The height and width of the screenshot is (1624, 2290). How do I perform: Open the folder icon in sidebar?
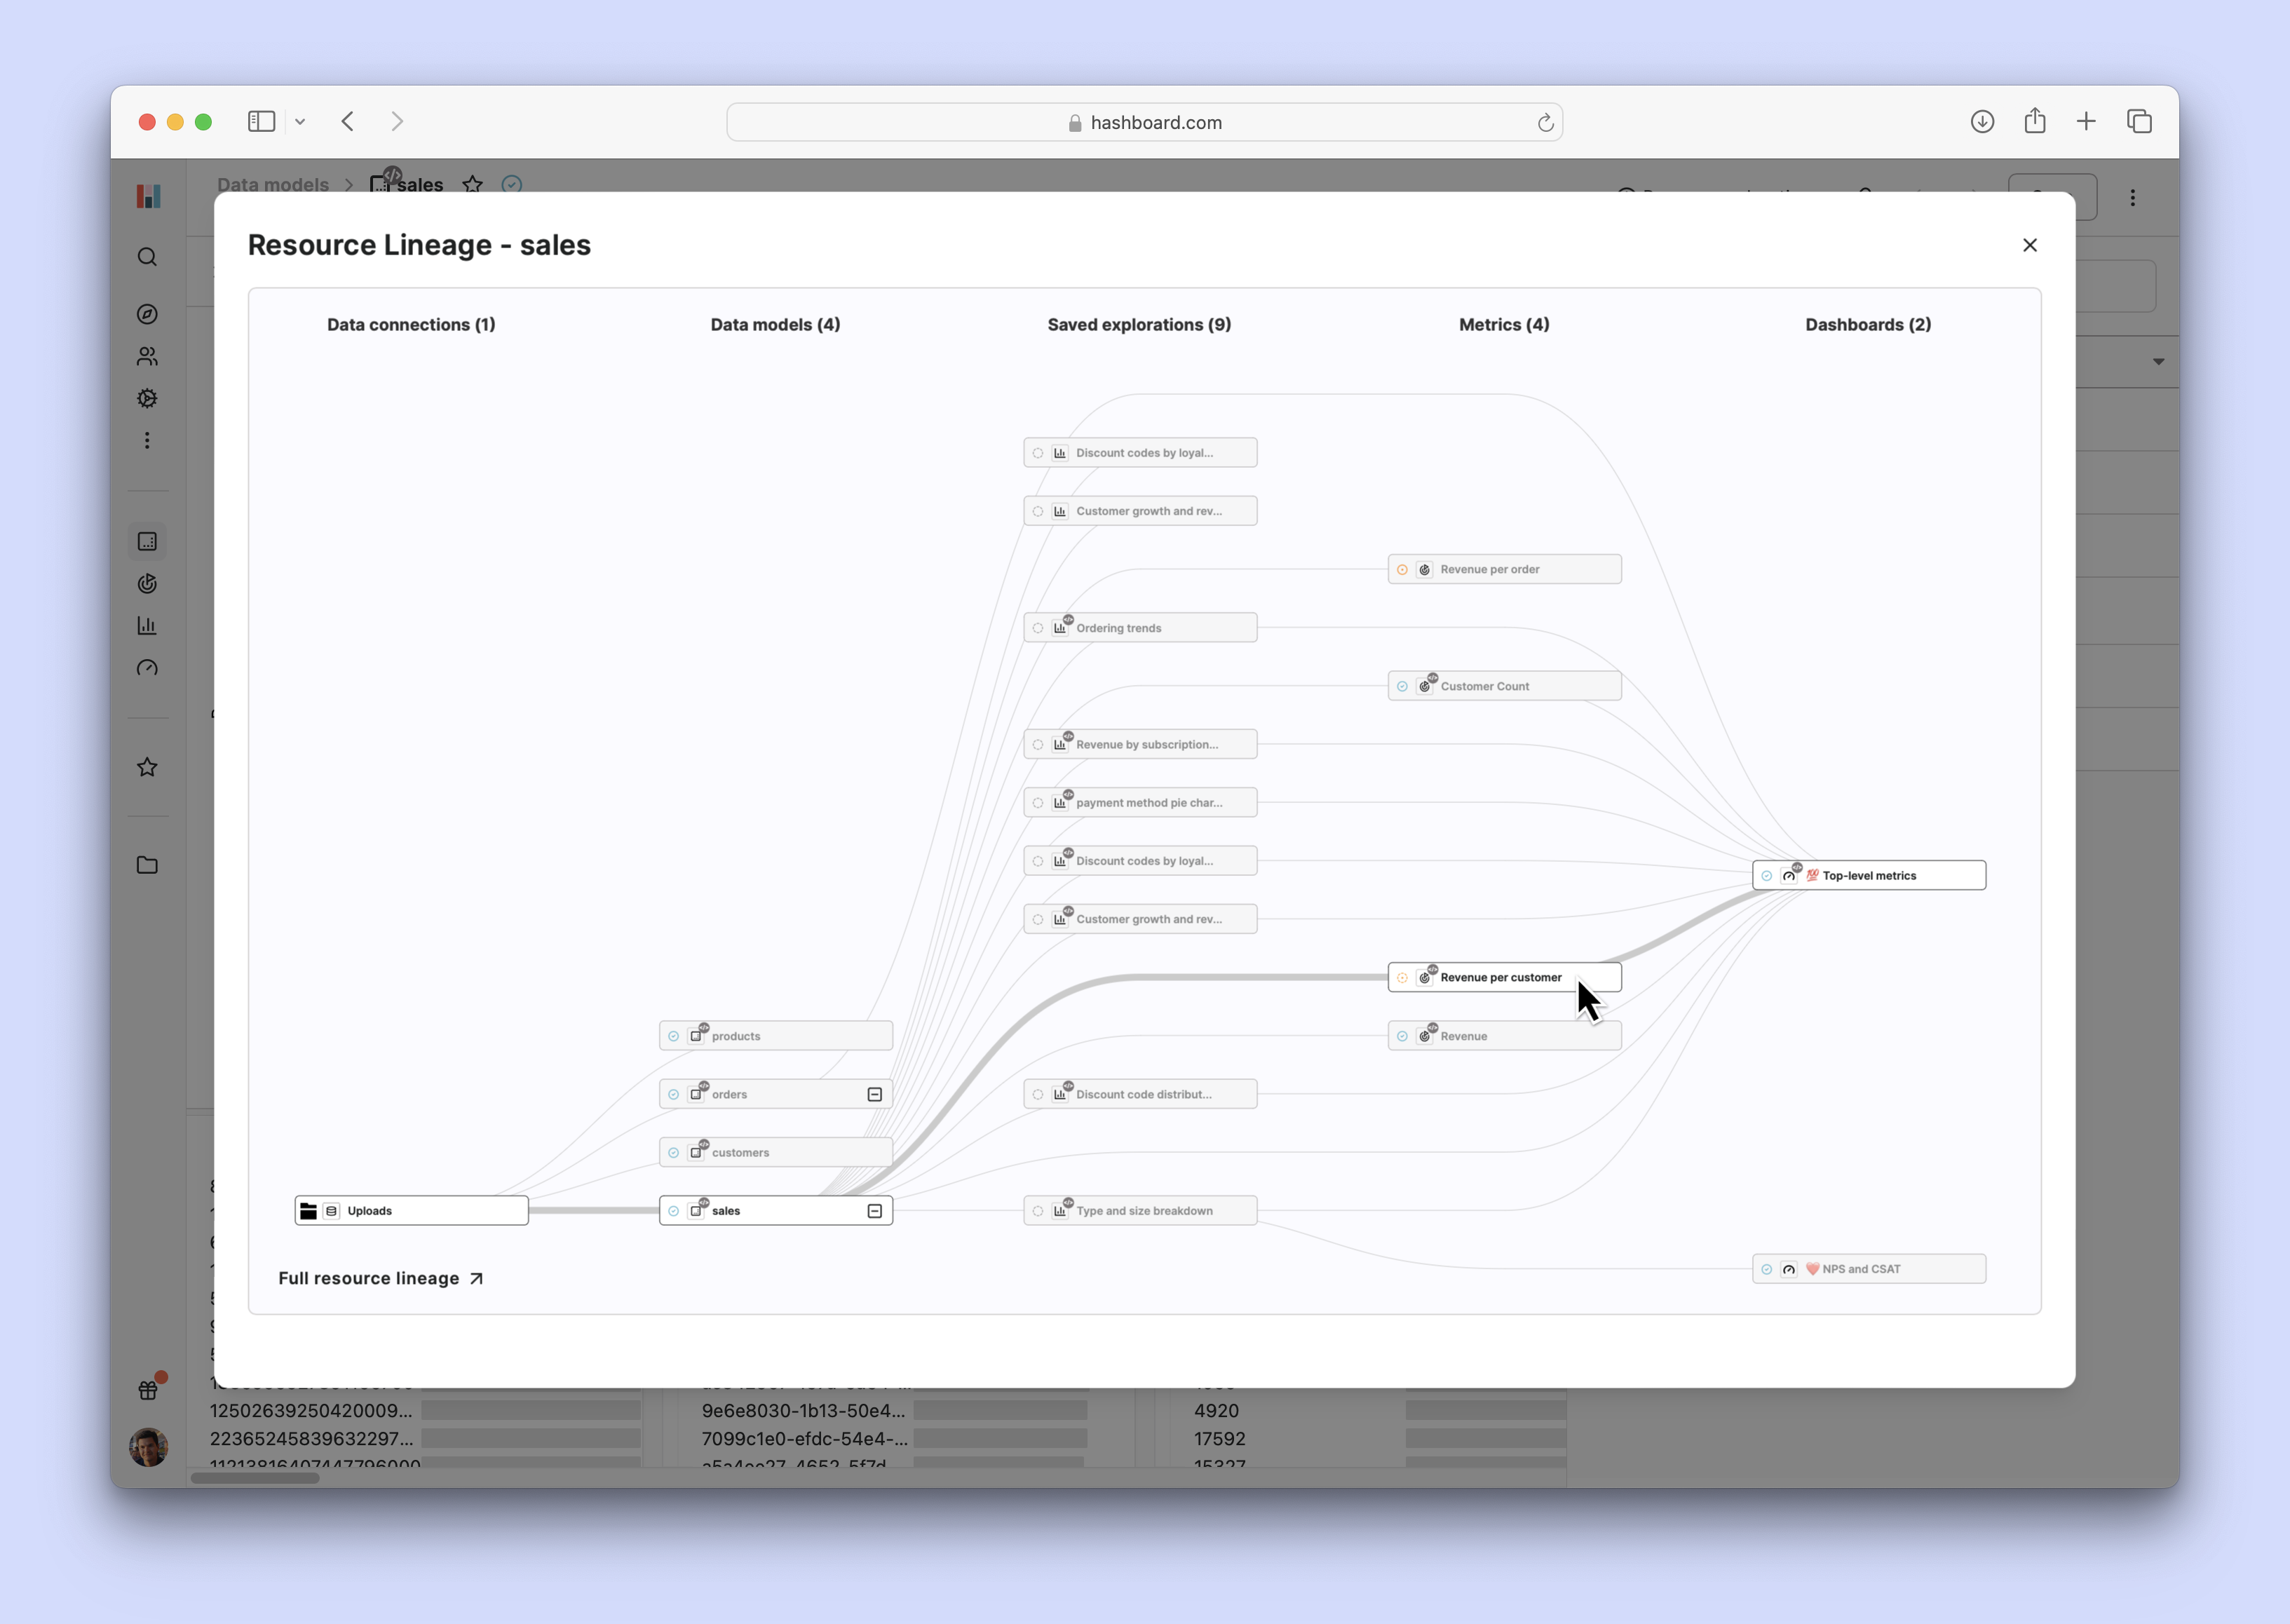tap(147, 865)
